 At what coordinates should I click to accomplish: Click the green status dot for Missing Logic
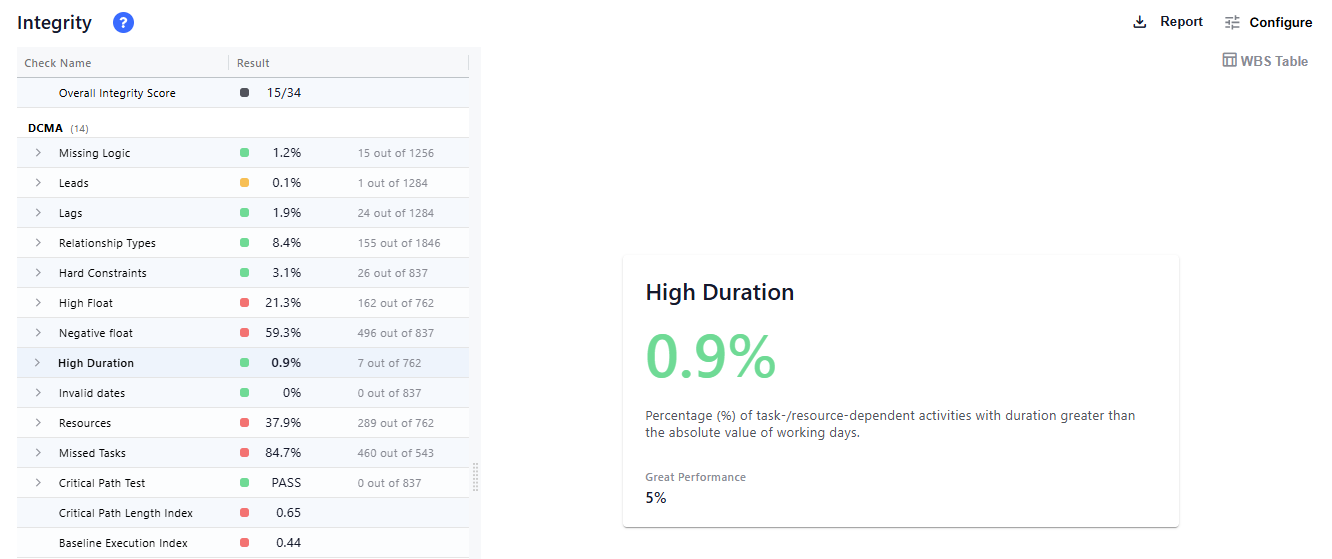tap(244, 153)
